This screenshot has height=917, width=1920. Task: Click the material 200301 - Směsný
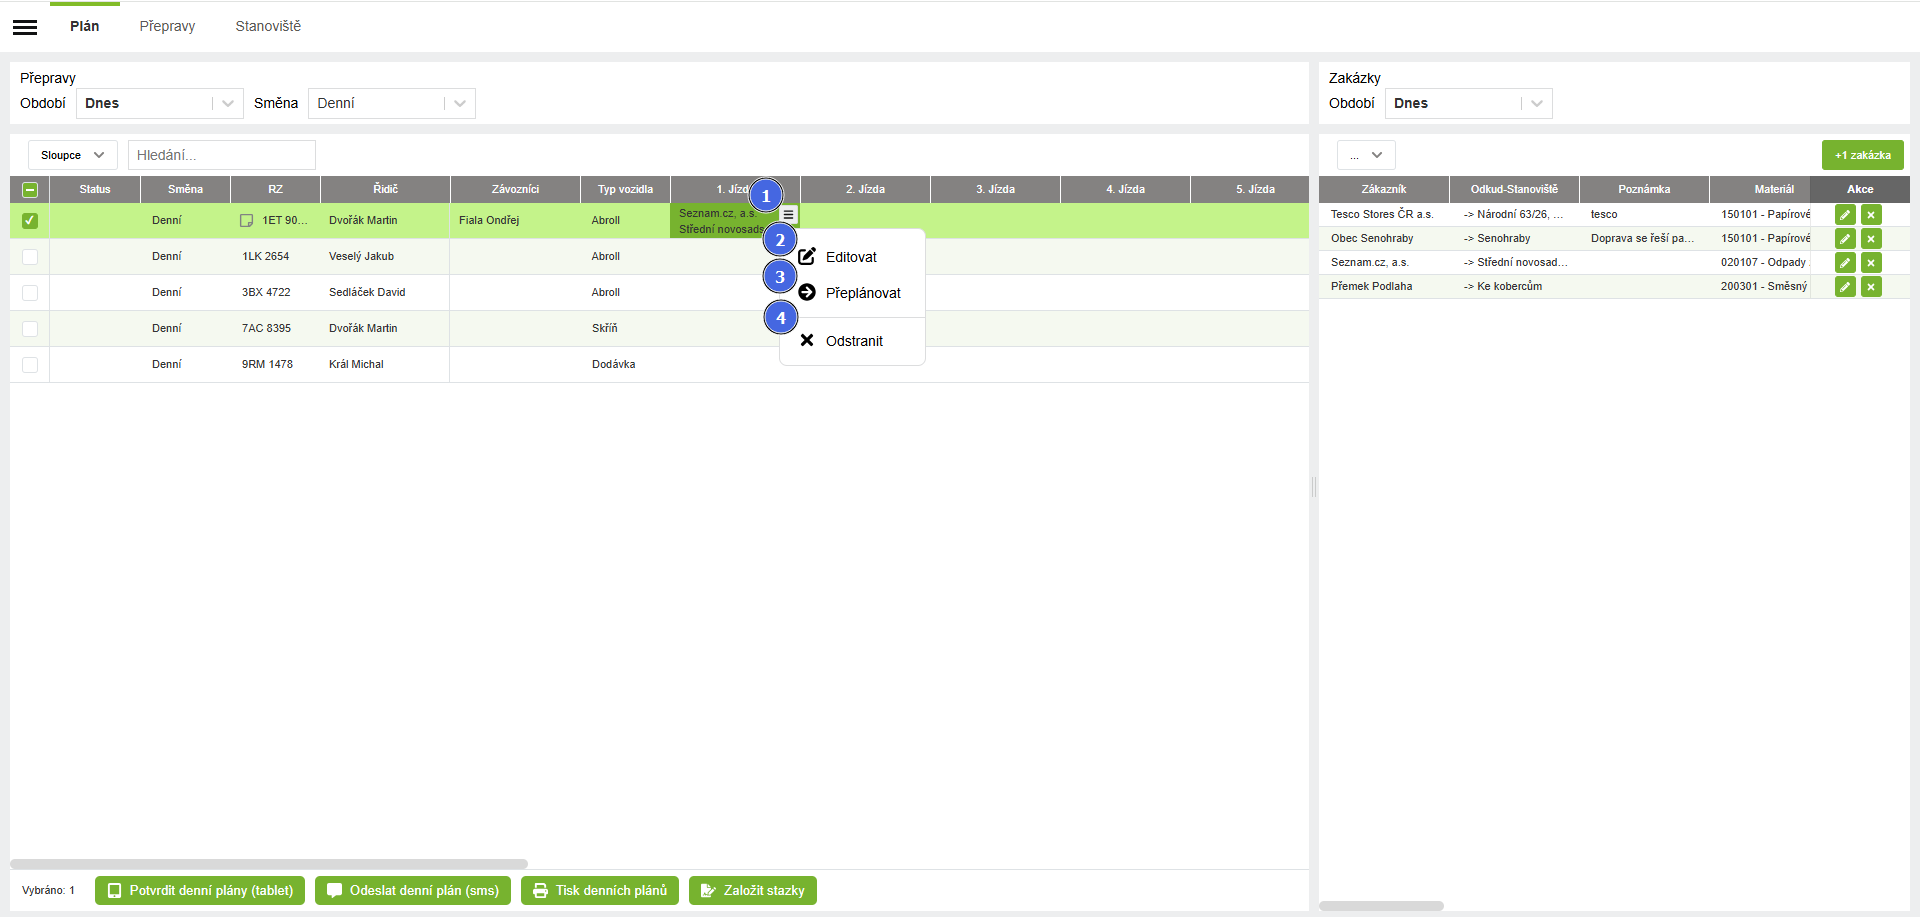[x=1764, y=286]
